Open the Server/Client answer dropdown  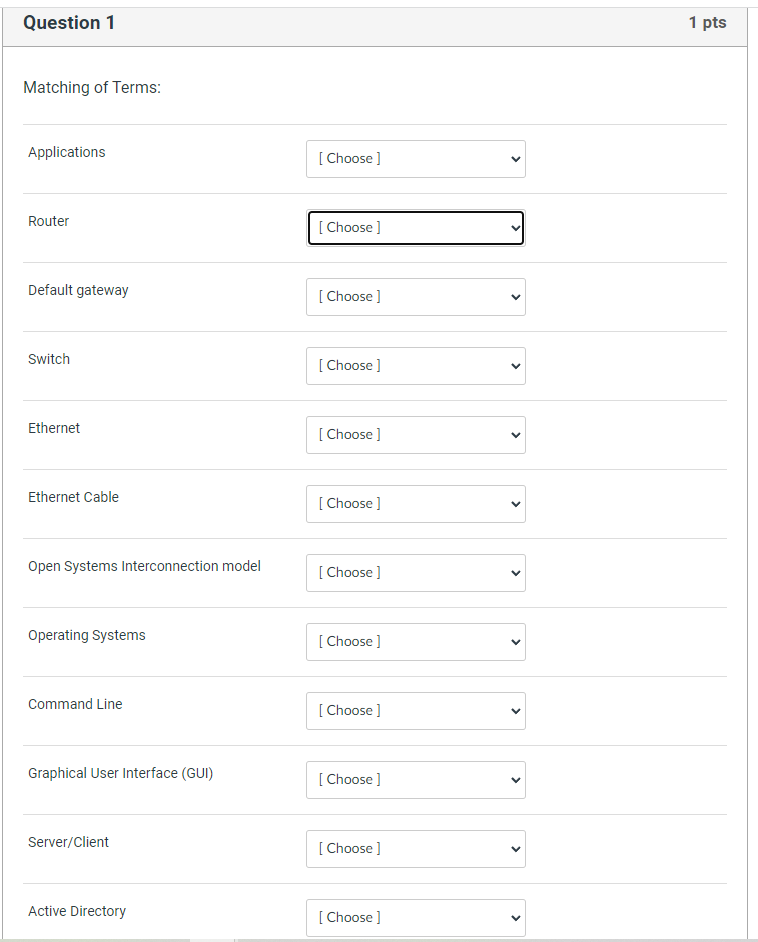[x=415, y=848]
